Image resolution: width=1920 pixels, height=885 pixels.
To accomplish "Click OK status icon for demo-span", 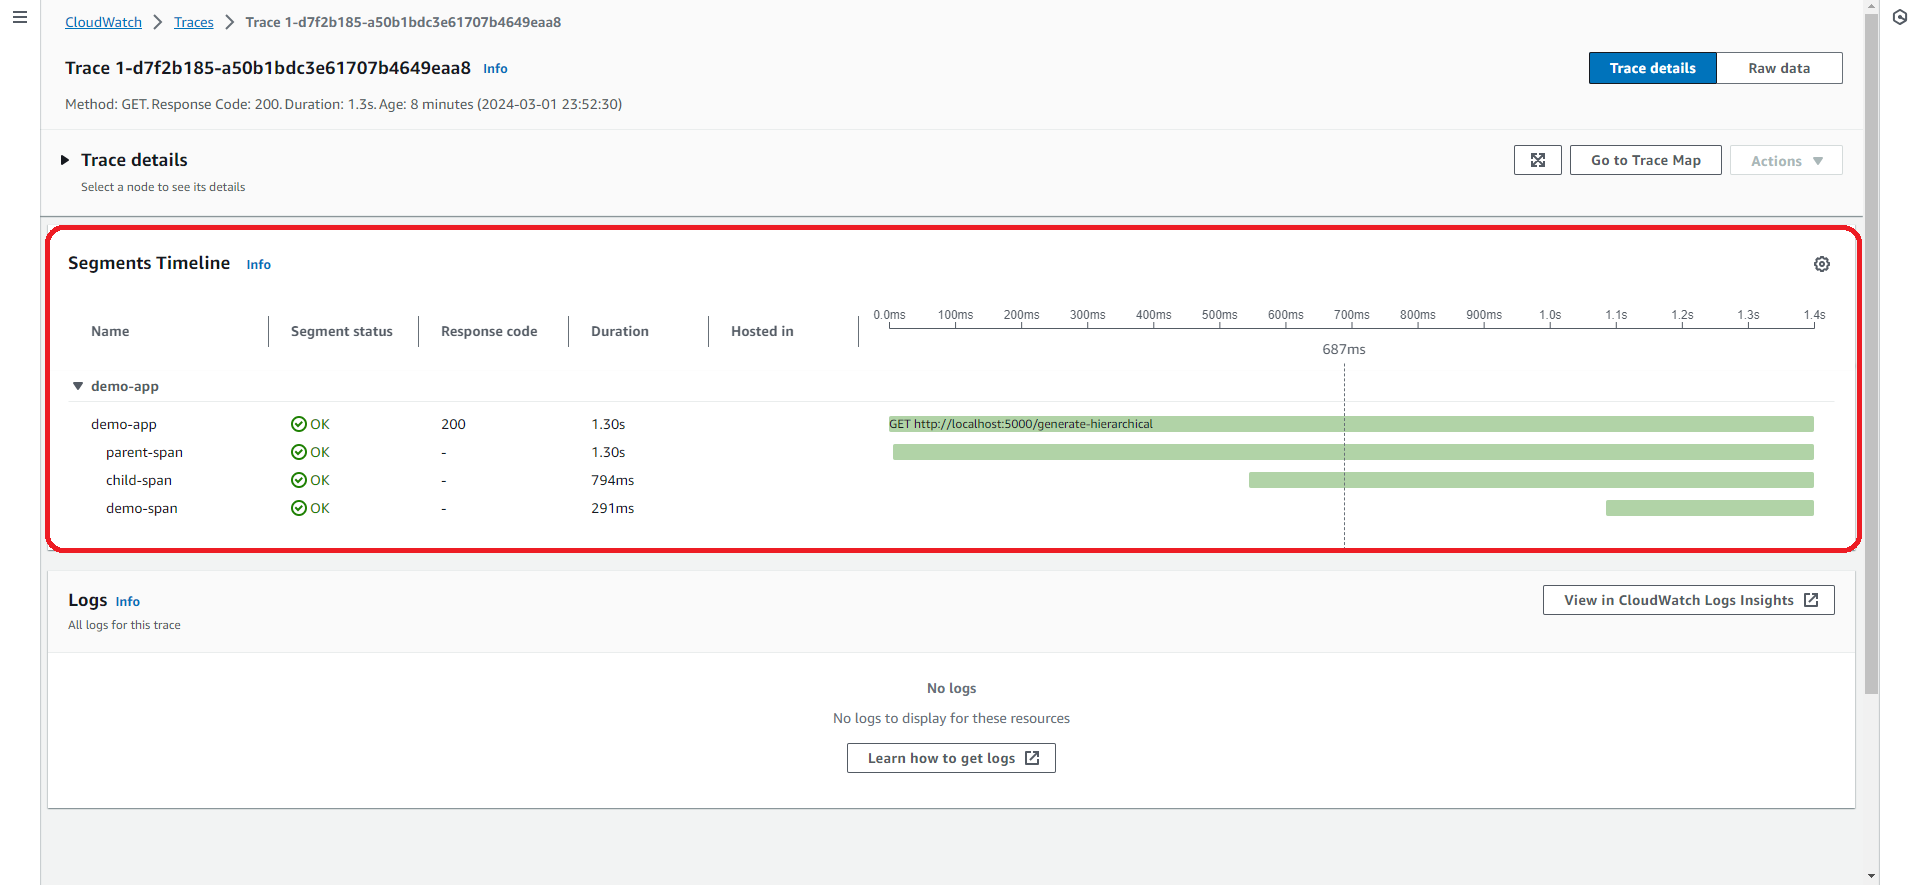I will (298, 508).
